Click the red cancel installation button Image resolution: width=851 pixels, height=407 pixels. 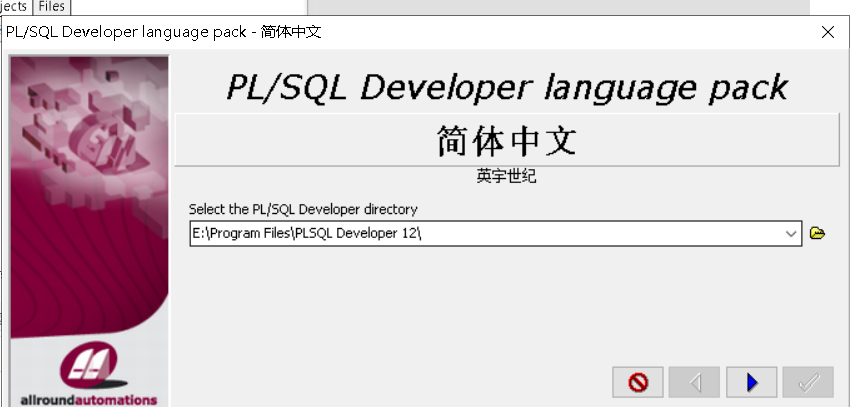[x=638, y=382]
